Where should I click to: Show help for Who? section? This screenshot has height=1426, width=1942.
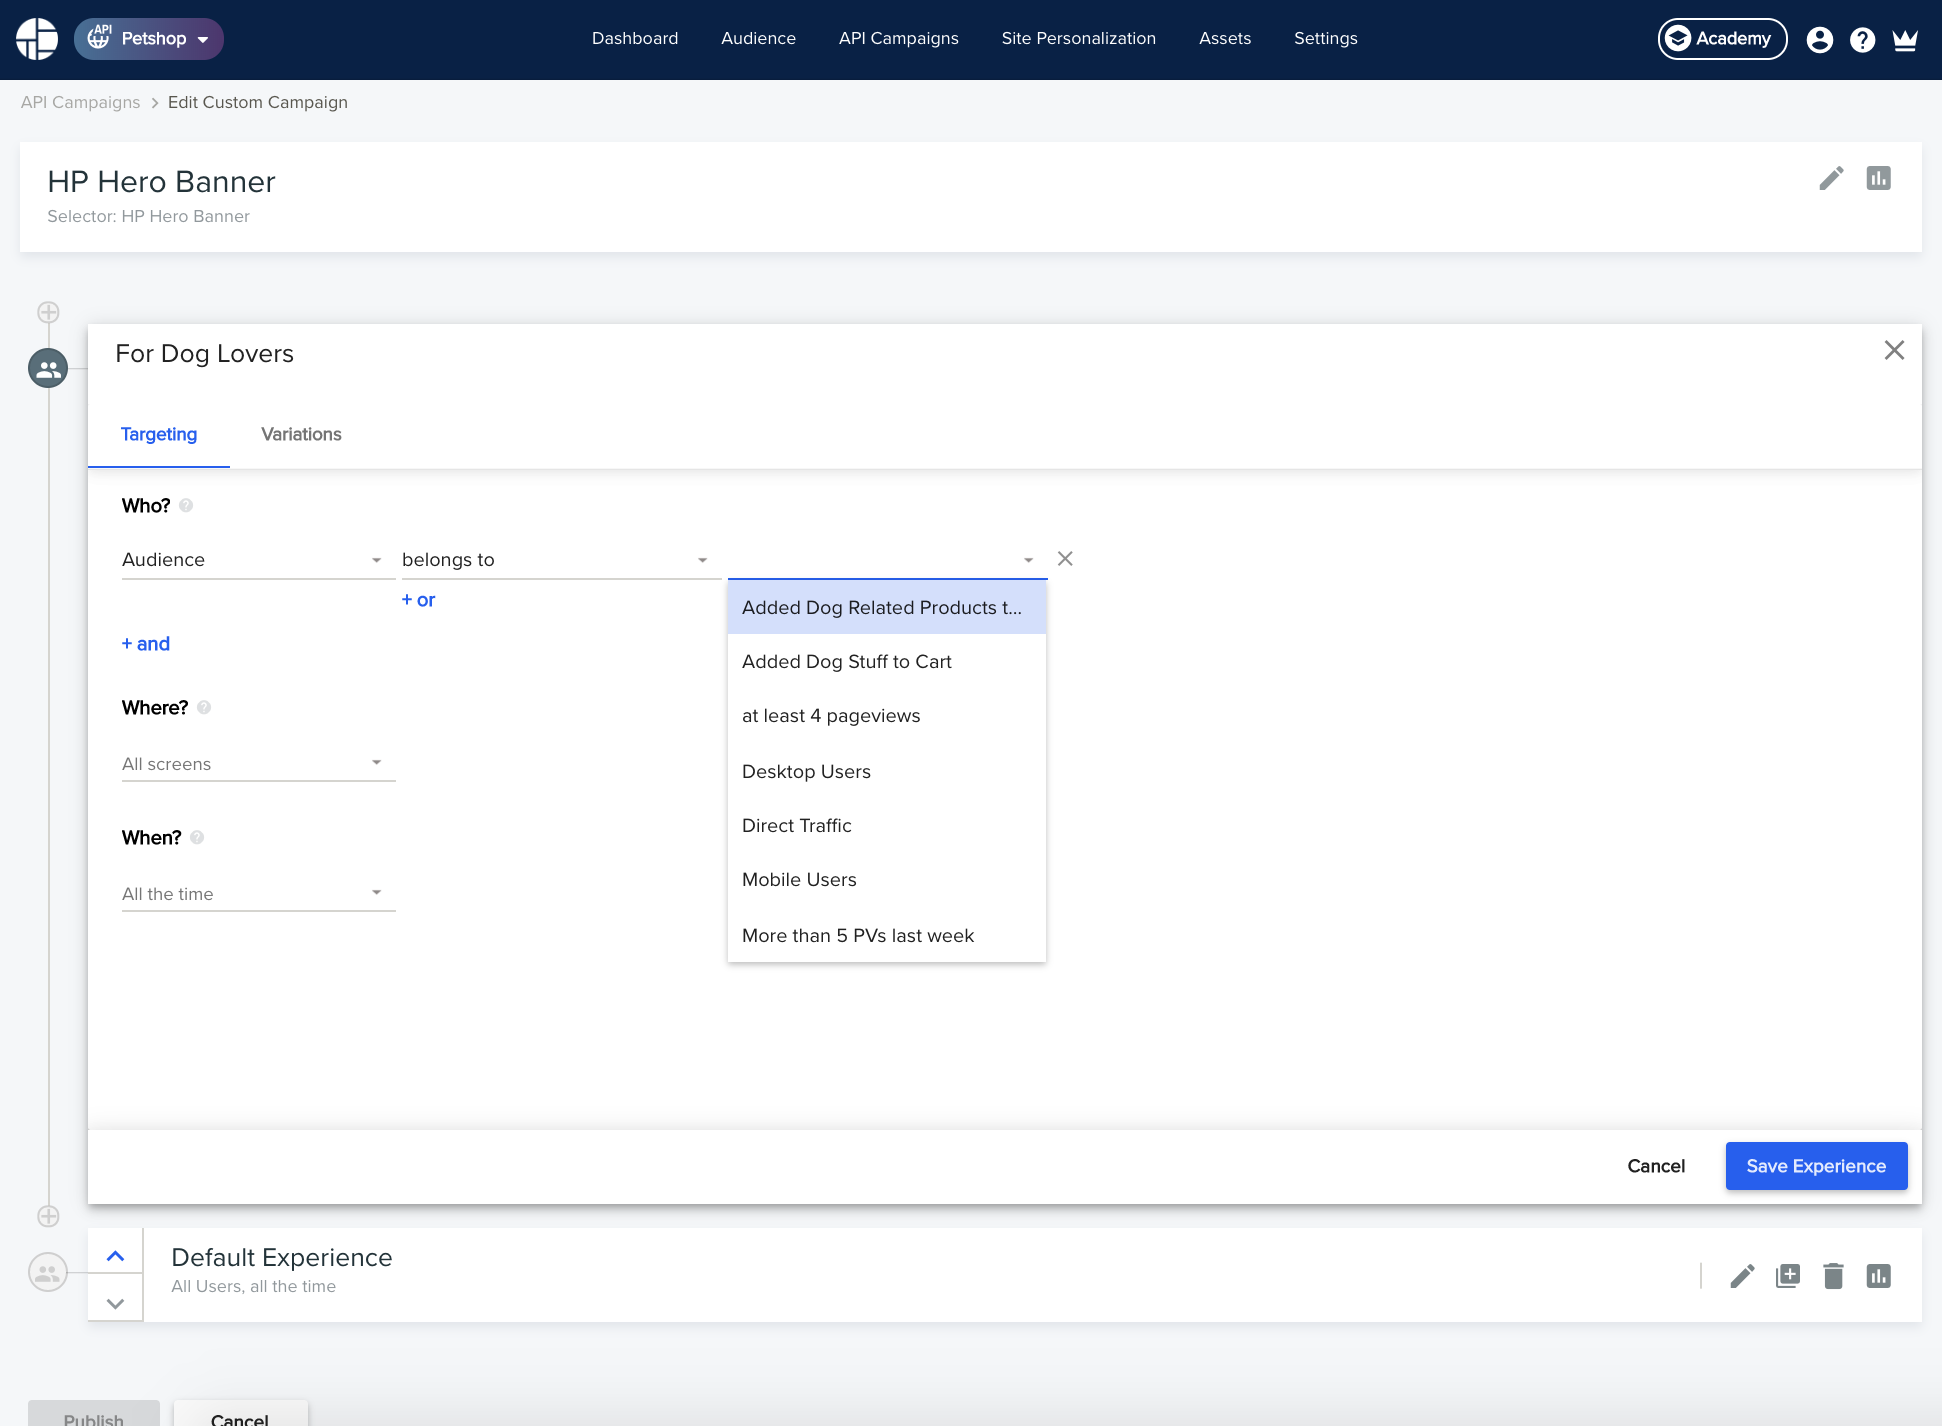186,506
